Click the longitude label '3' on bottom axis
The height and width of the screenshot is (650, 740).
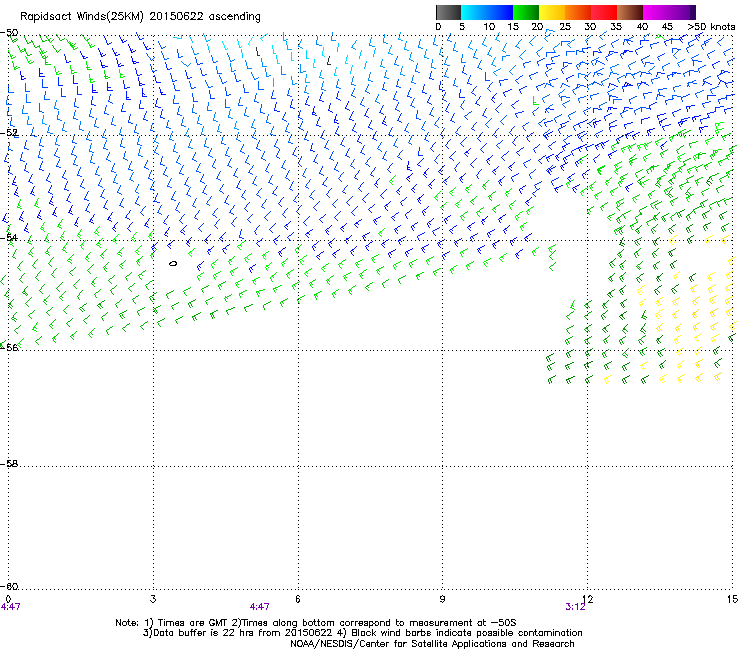click(153, 599)
